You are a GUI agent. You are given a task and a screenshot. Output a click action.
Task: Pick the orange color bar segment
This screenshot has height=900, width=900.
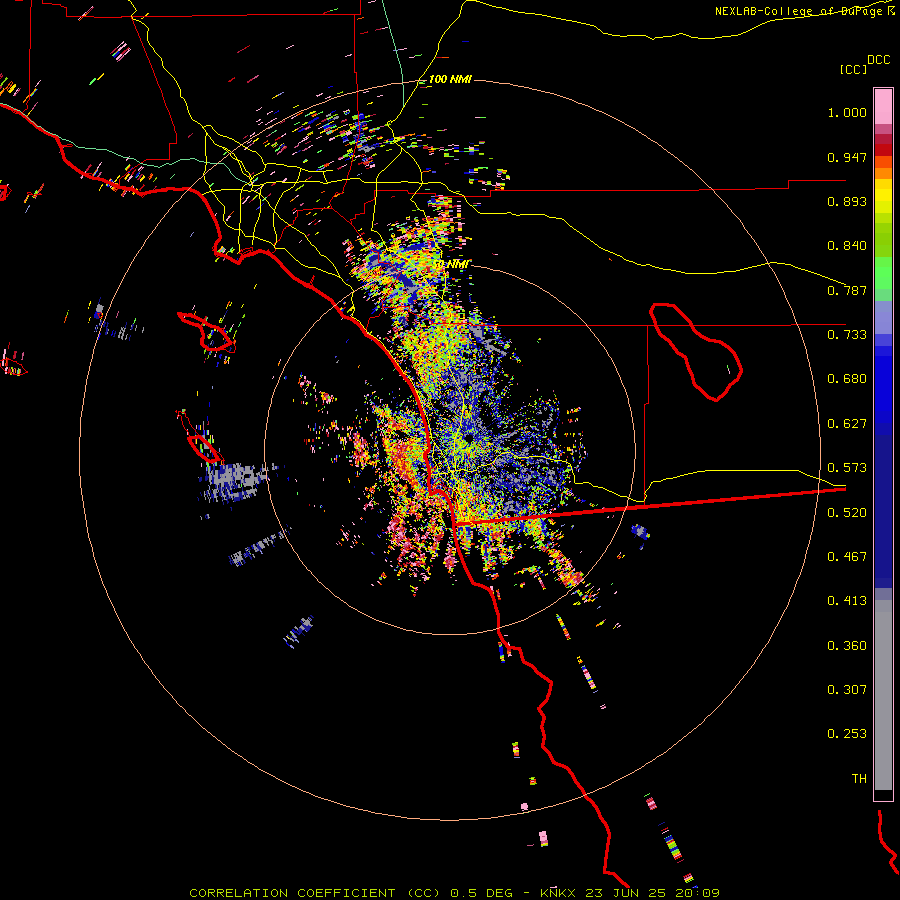click(x=883, y=173)
